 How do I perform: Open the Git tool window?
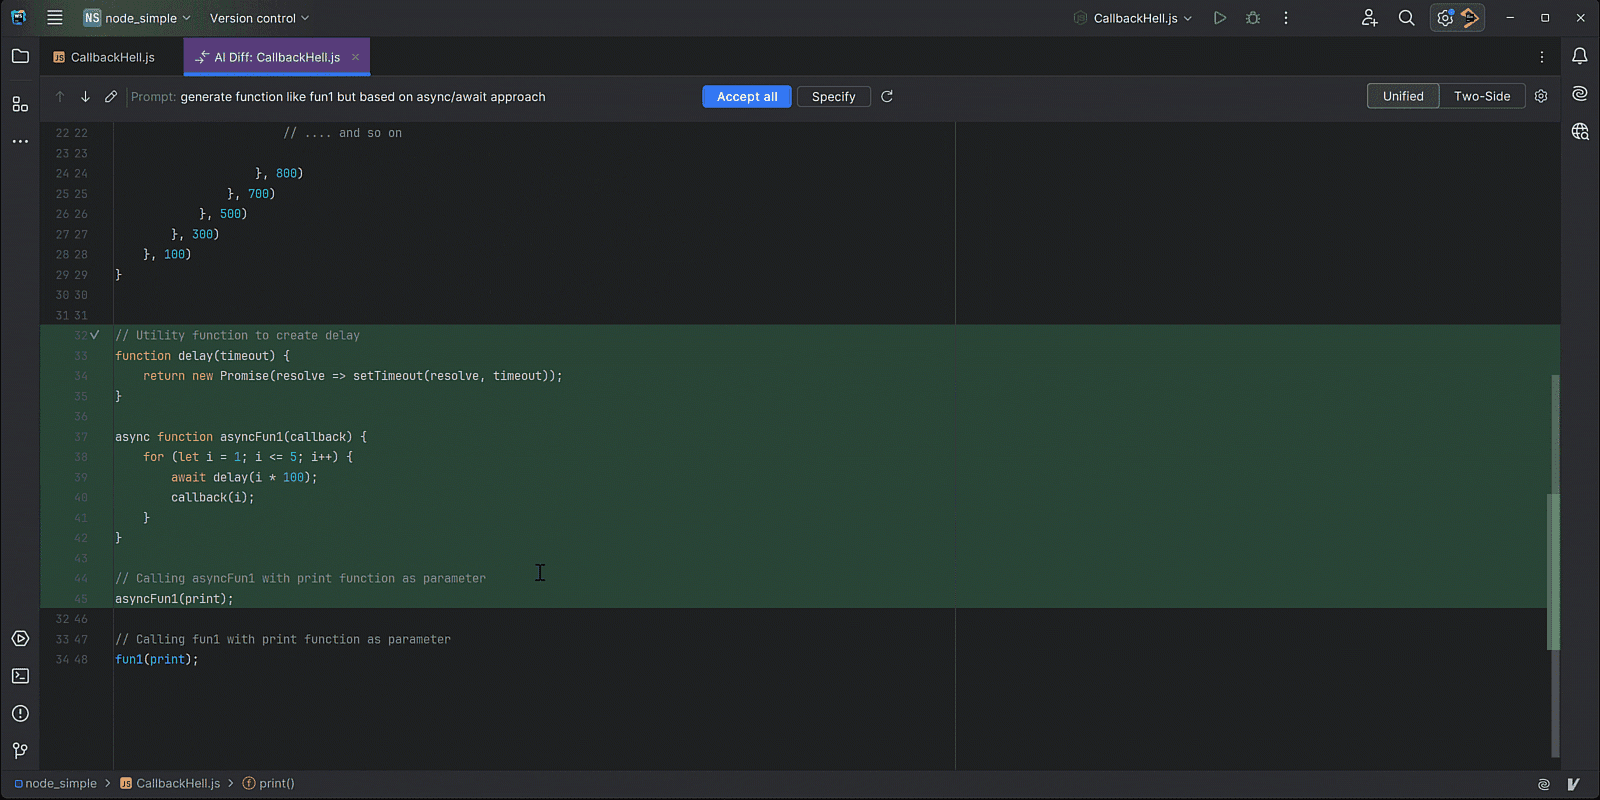point(20,750)
